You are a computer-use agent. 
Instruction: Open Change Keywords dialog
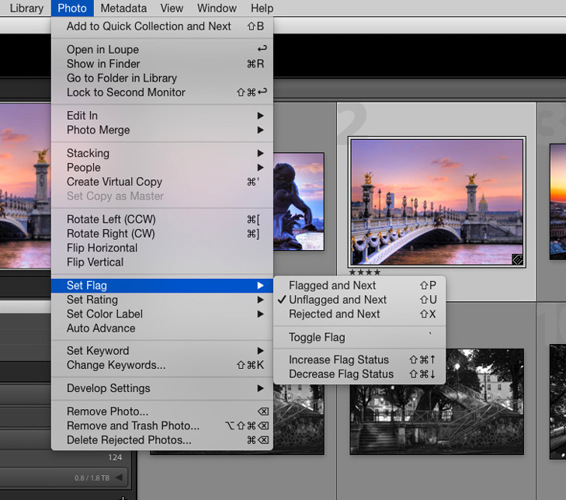click(x=162, y=365)
